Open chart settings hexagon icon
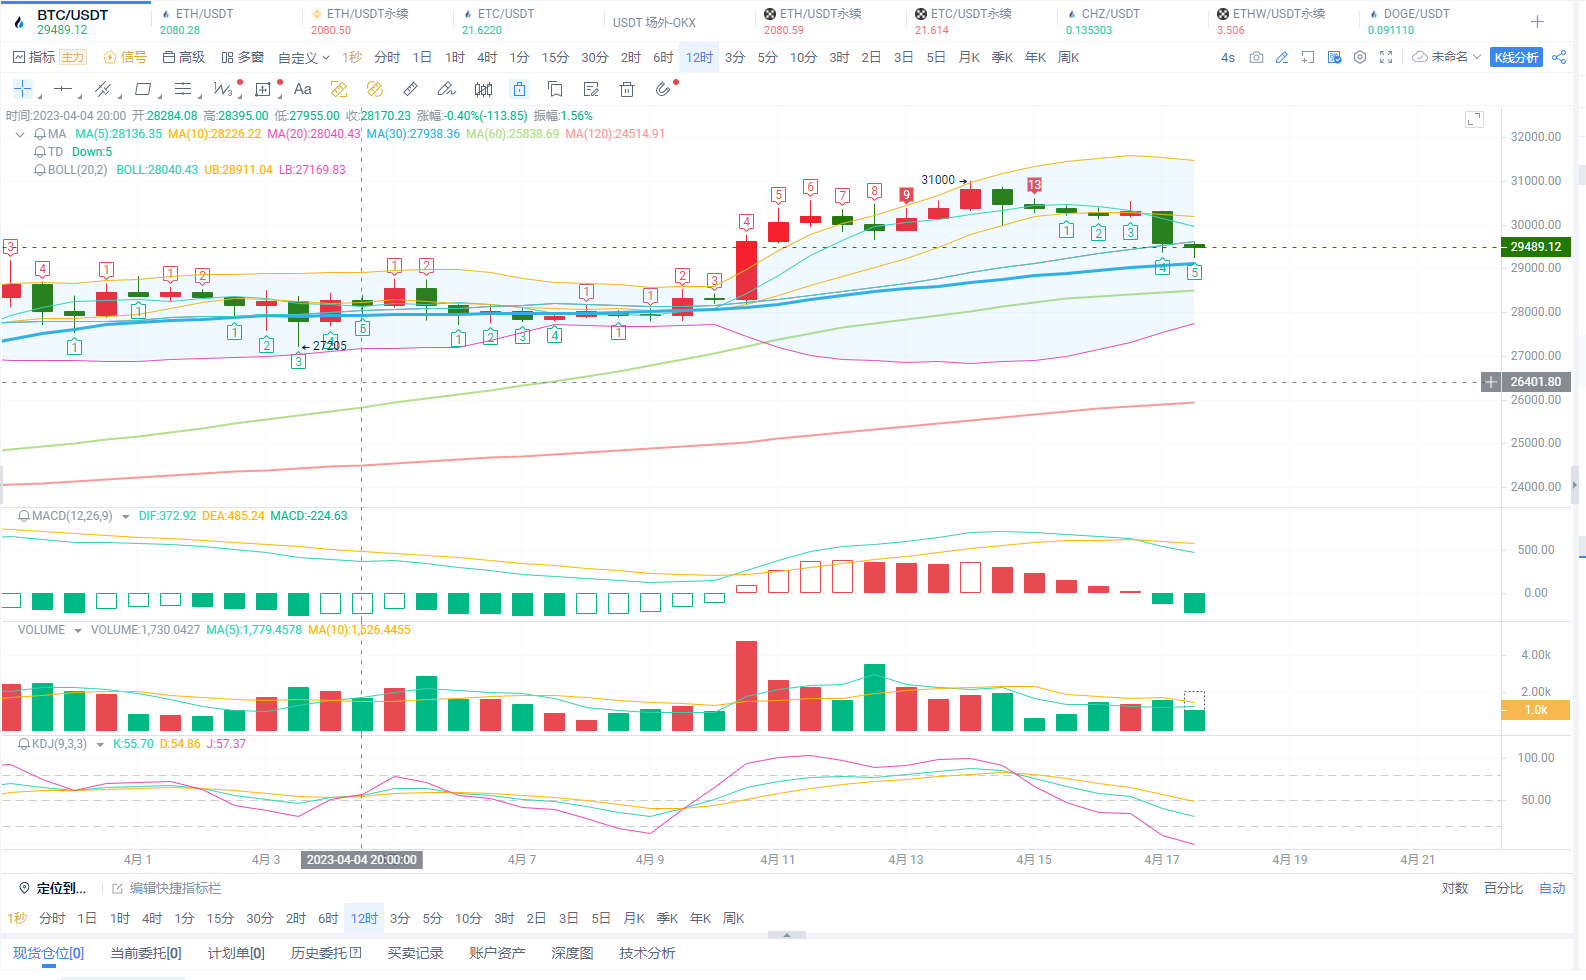Image resolution: width=1586 pixels, height=980 pixels. [x=1360, y=58]
